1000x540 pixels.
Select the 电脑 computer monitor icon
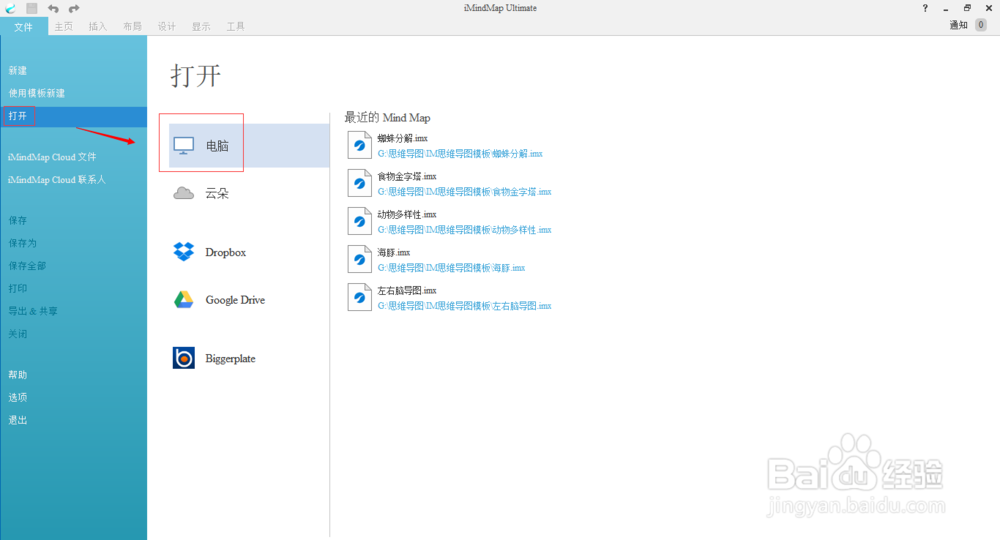tap(184, 146)
